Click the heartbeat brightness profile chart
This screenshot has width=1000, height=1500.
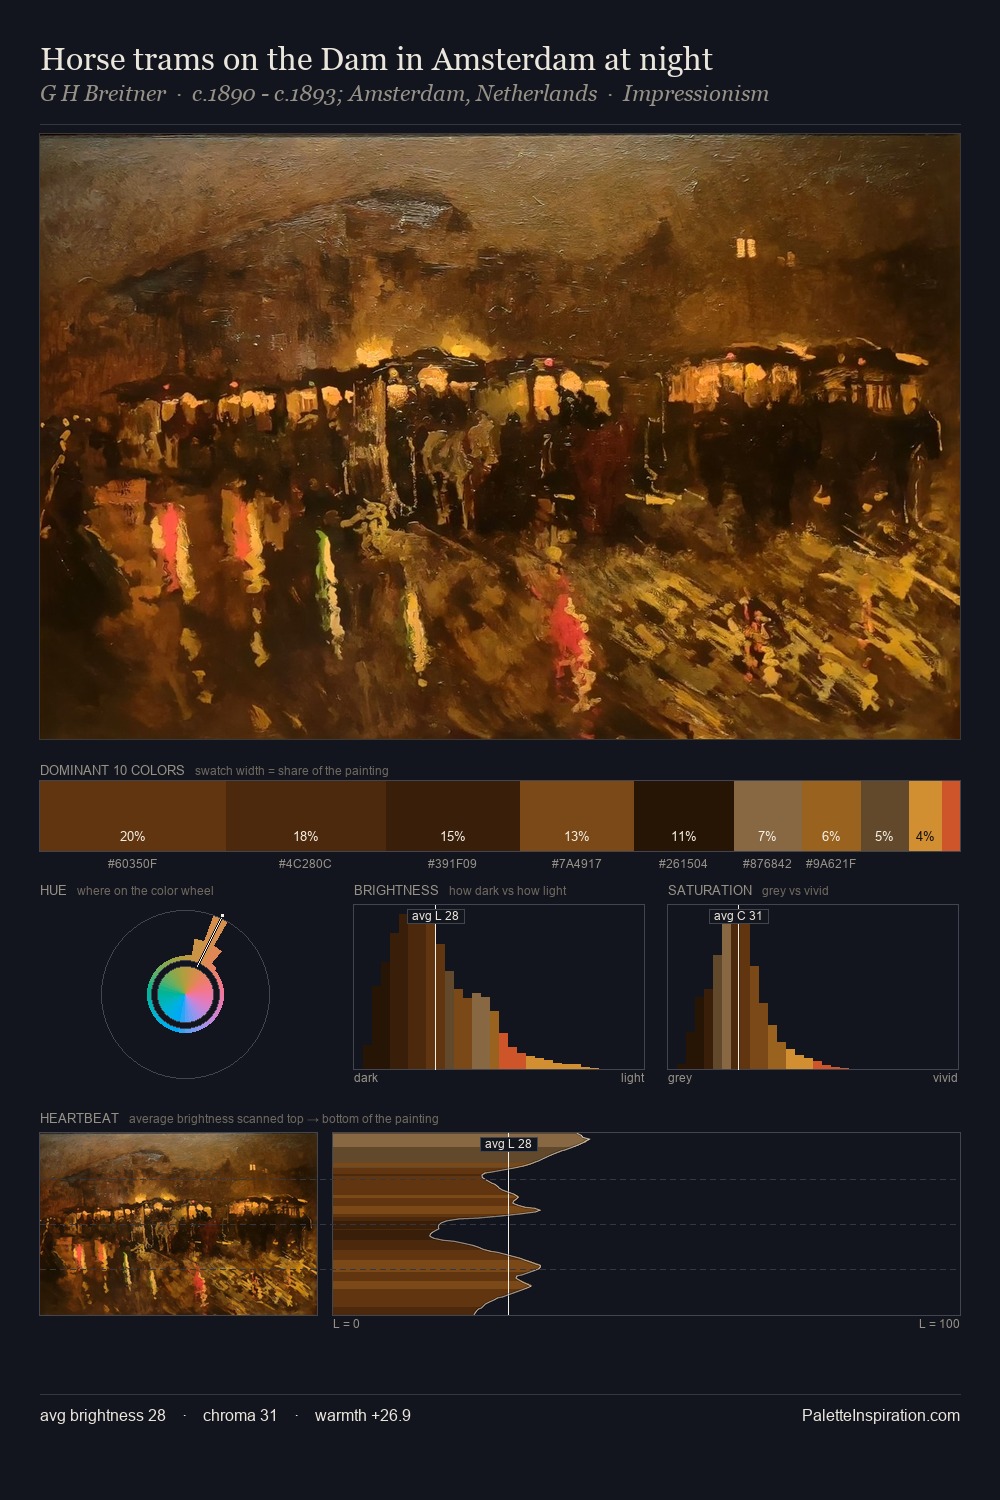646,1224
